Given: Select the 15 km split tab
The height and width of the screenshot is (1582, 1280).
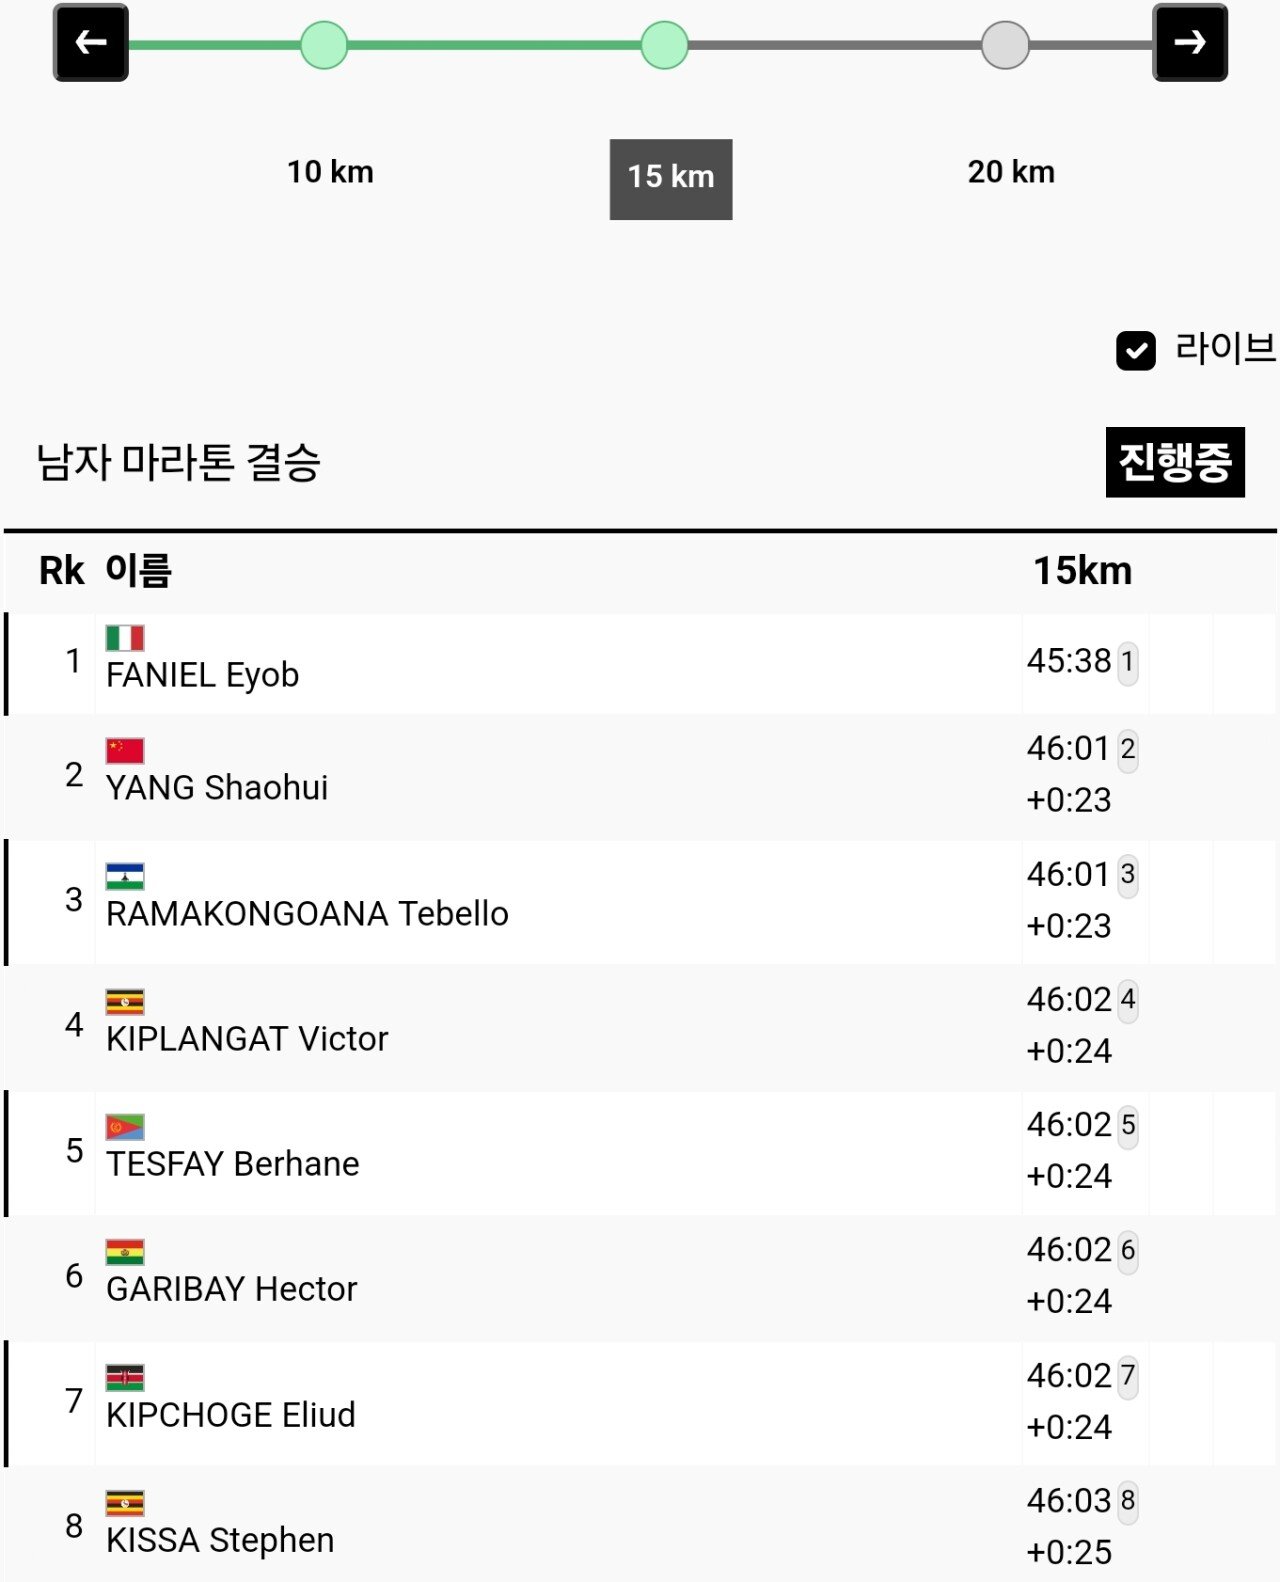Looking at the screenshot, I should click(x=671, y=179).
